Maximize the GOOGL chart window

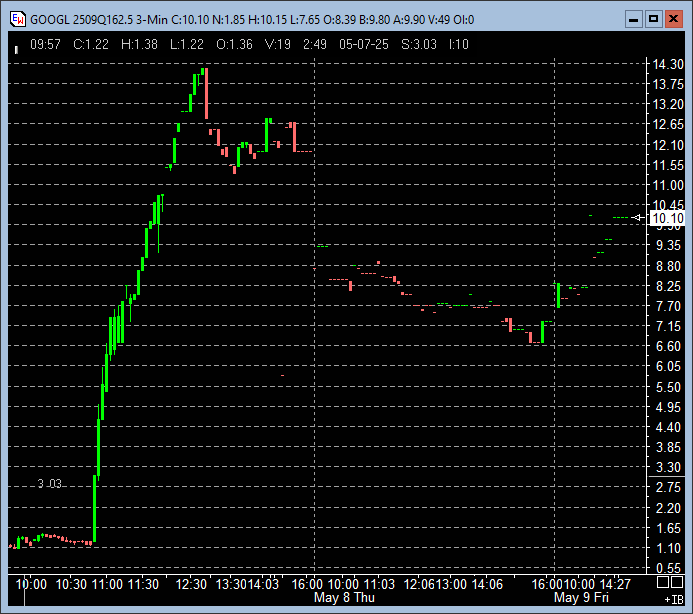(x=653, y=19)
